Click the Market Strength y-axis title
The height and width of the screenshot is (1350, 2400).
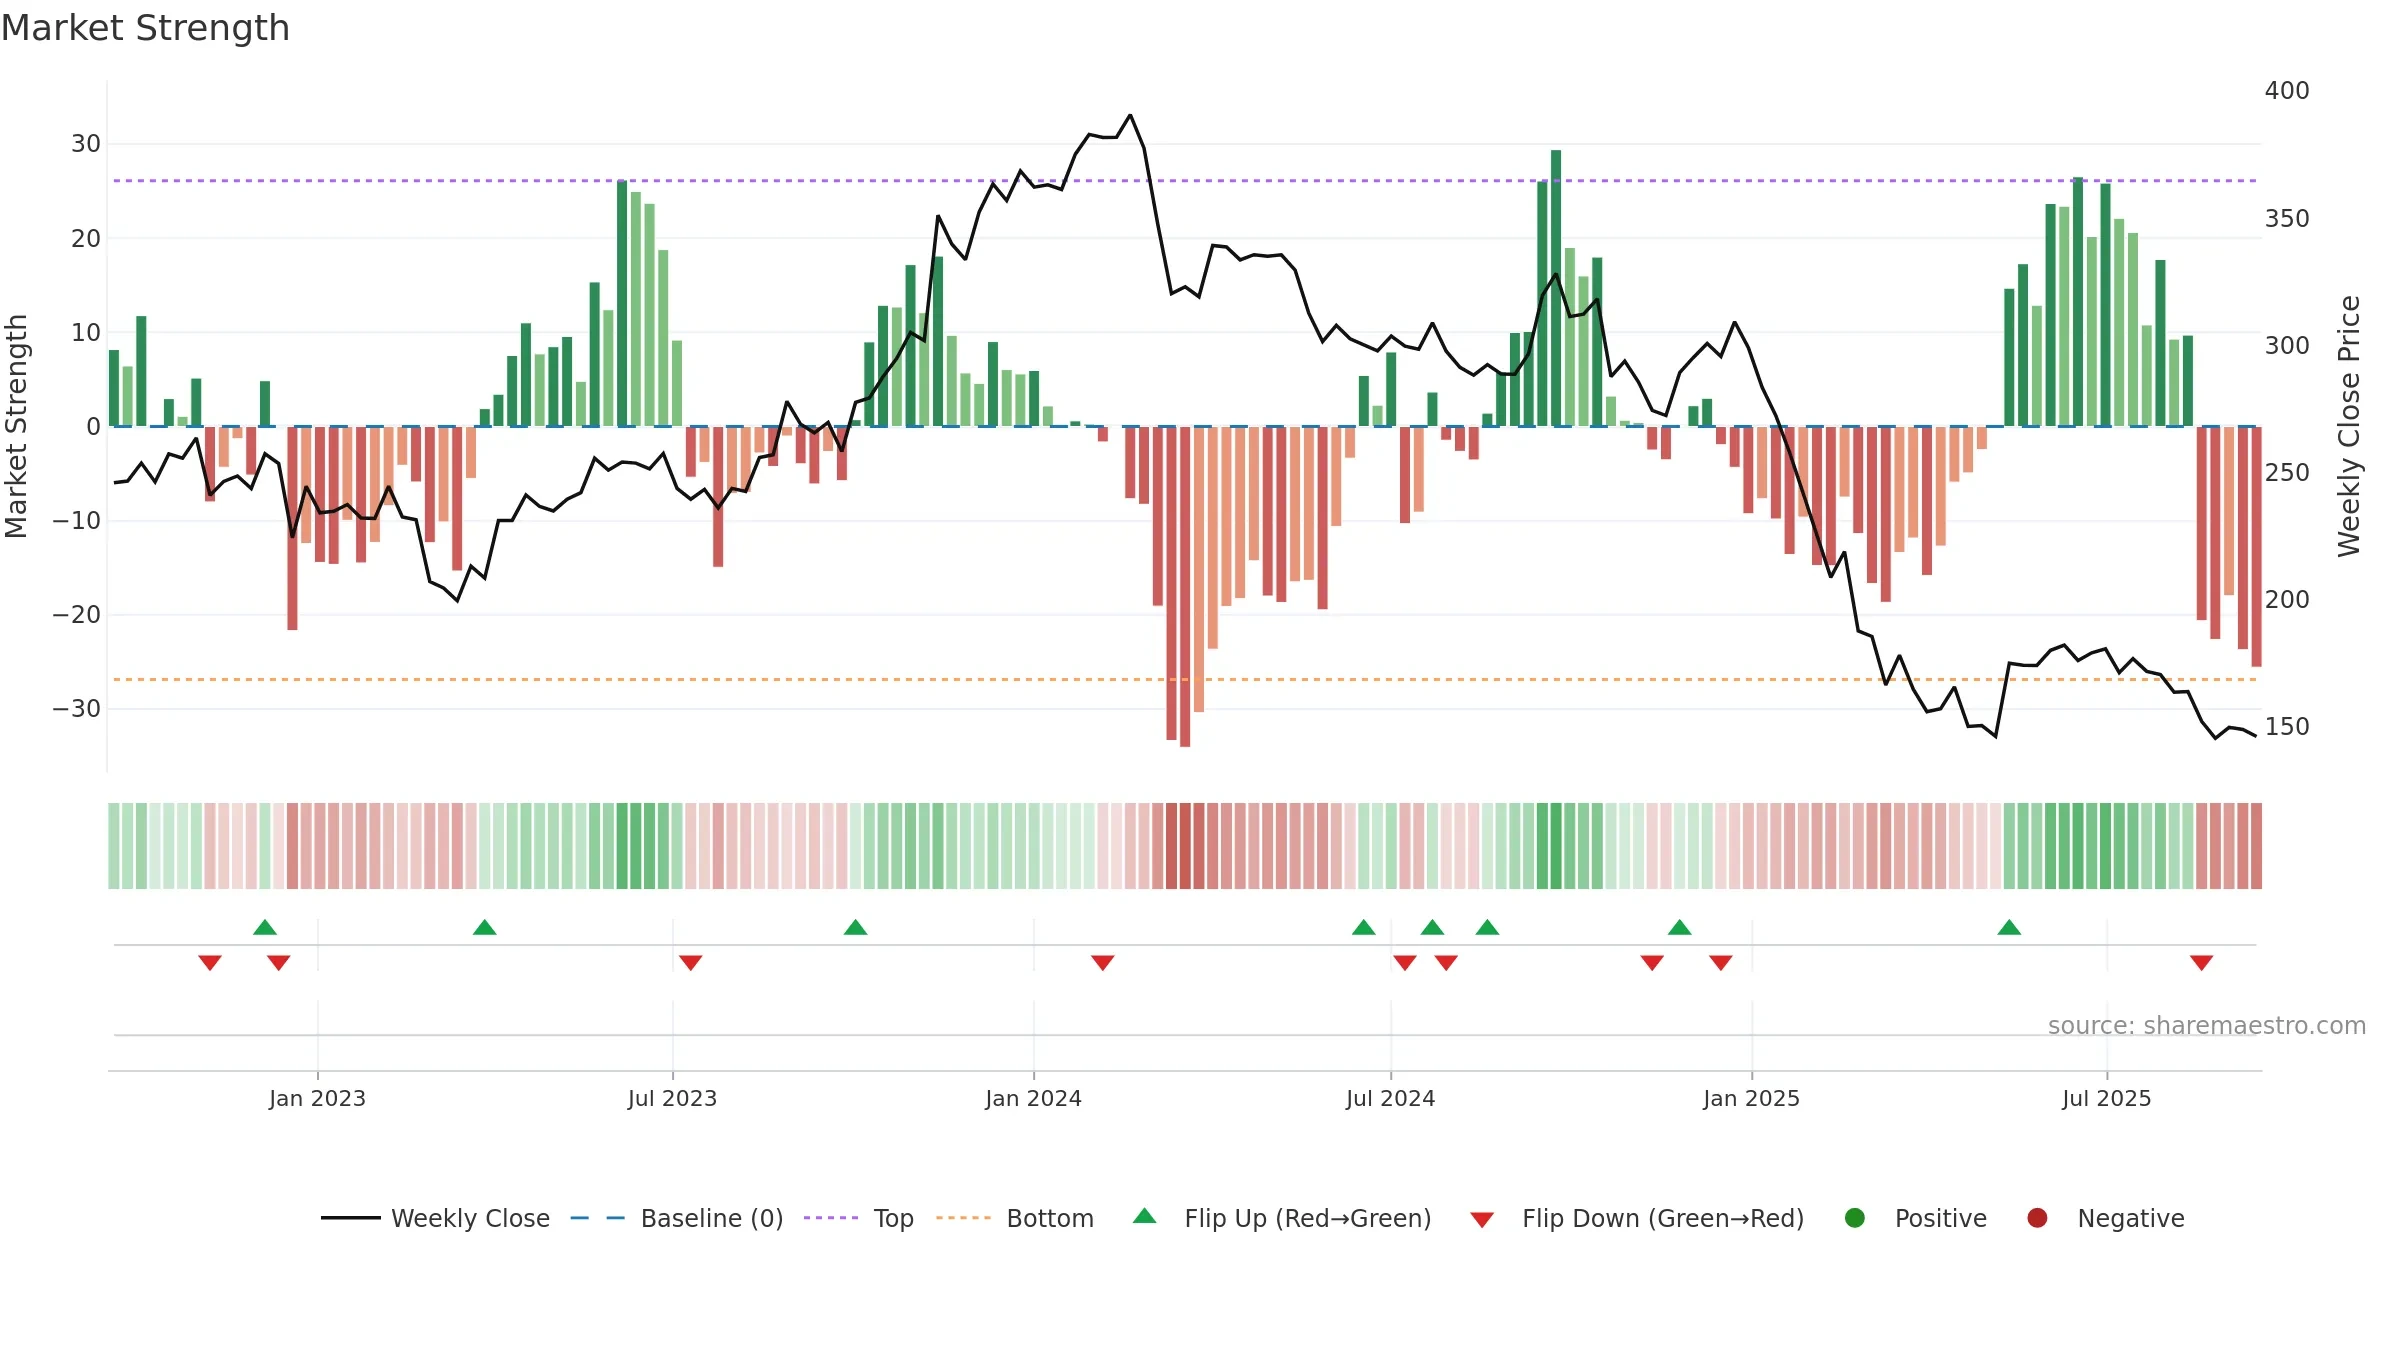(x=16, y=426)
